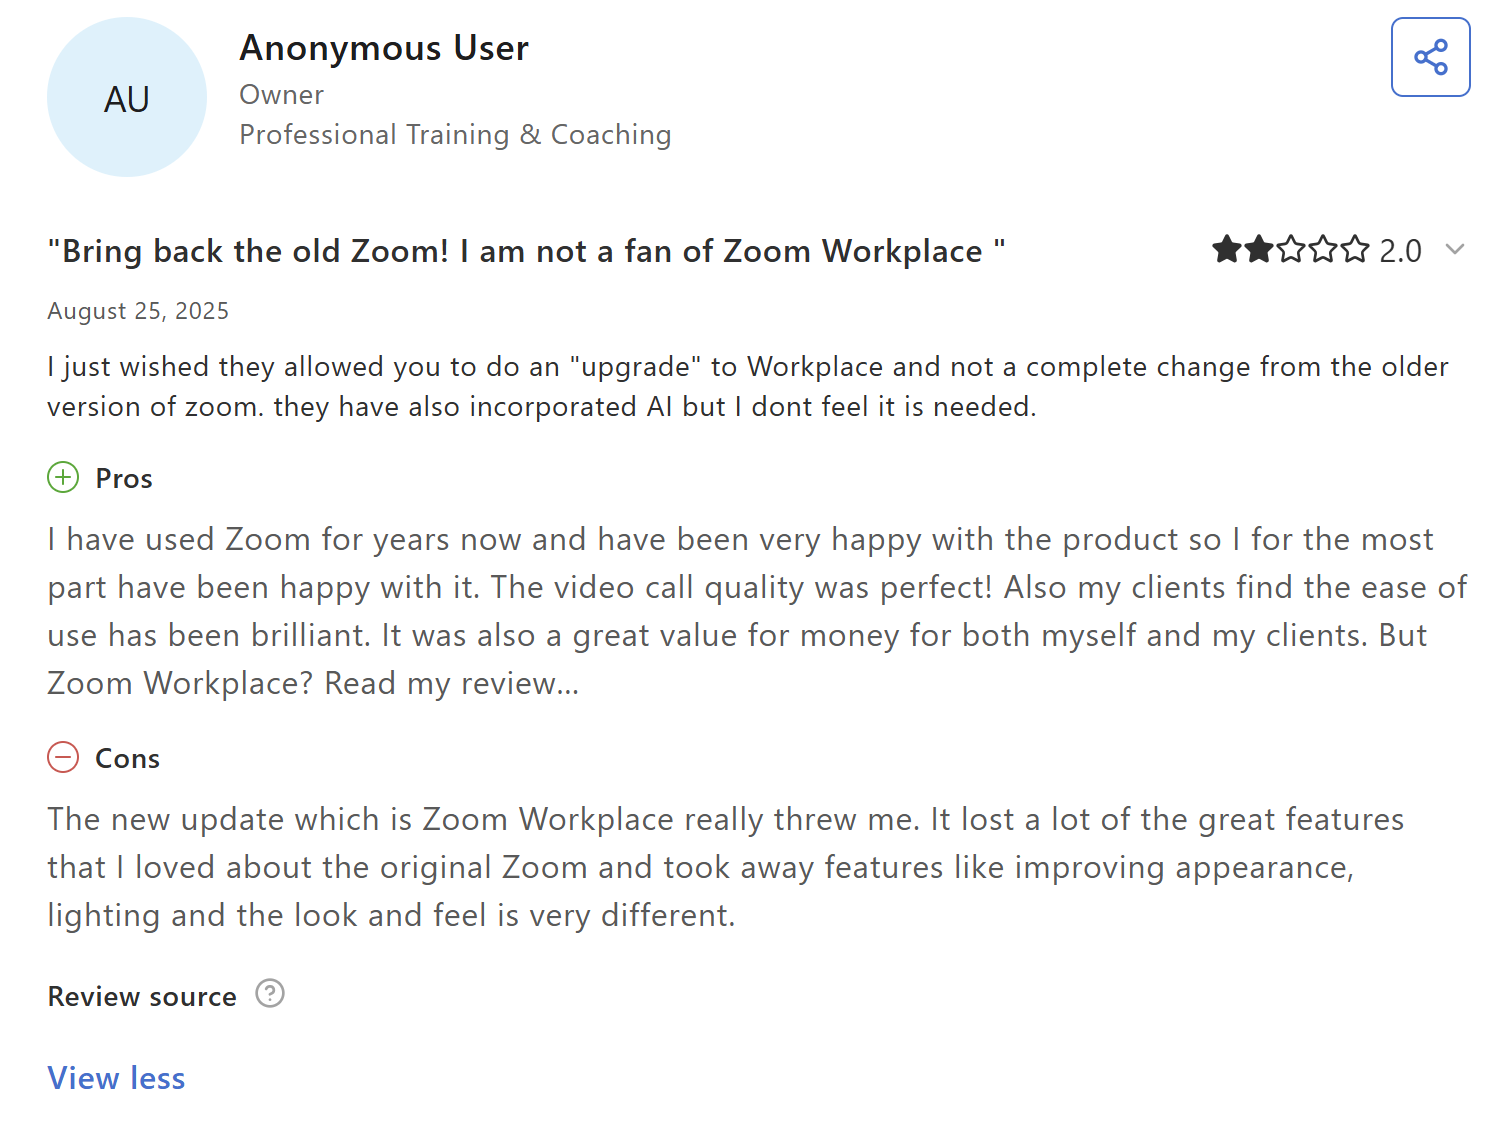Click the third empty rating star
Screen dimensions: 1503x1127
pos(1291,249)
